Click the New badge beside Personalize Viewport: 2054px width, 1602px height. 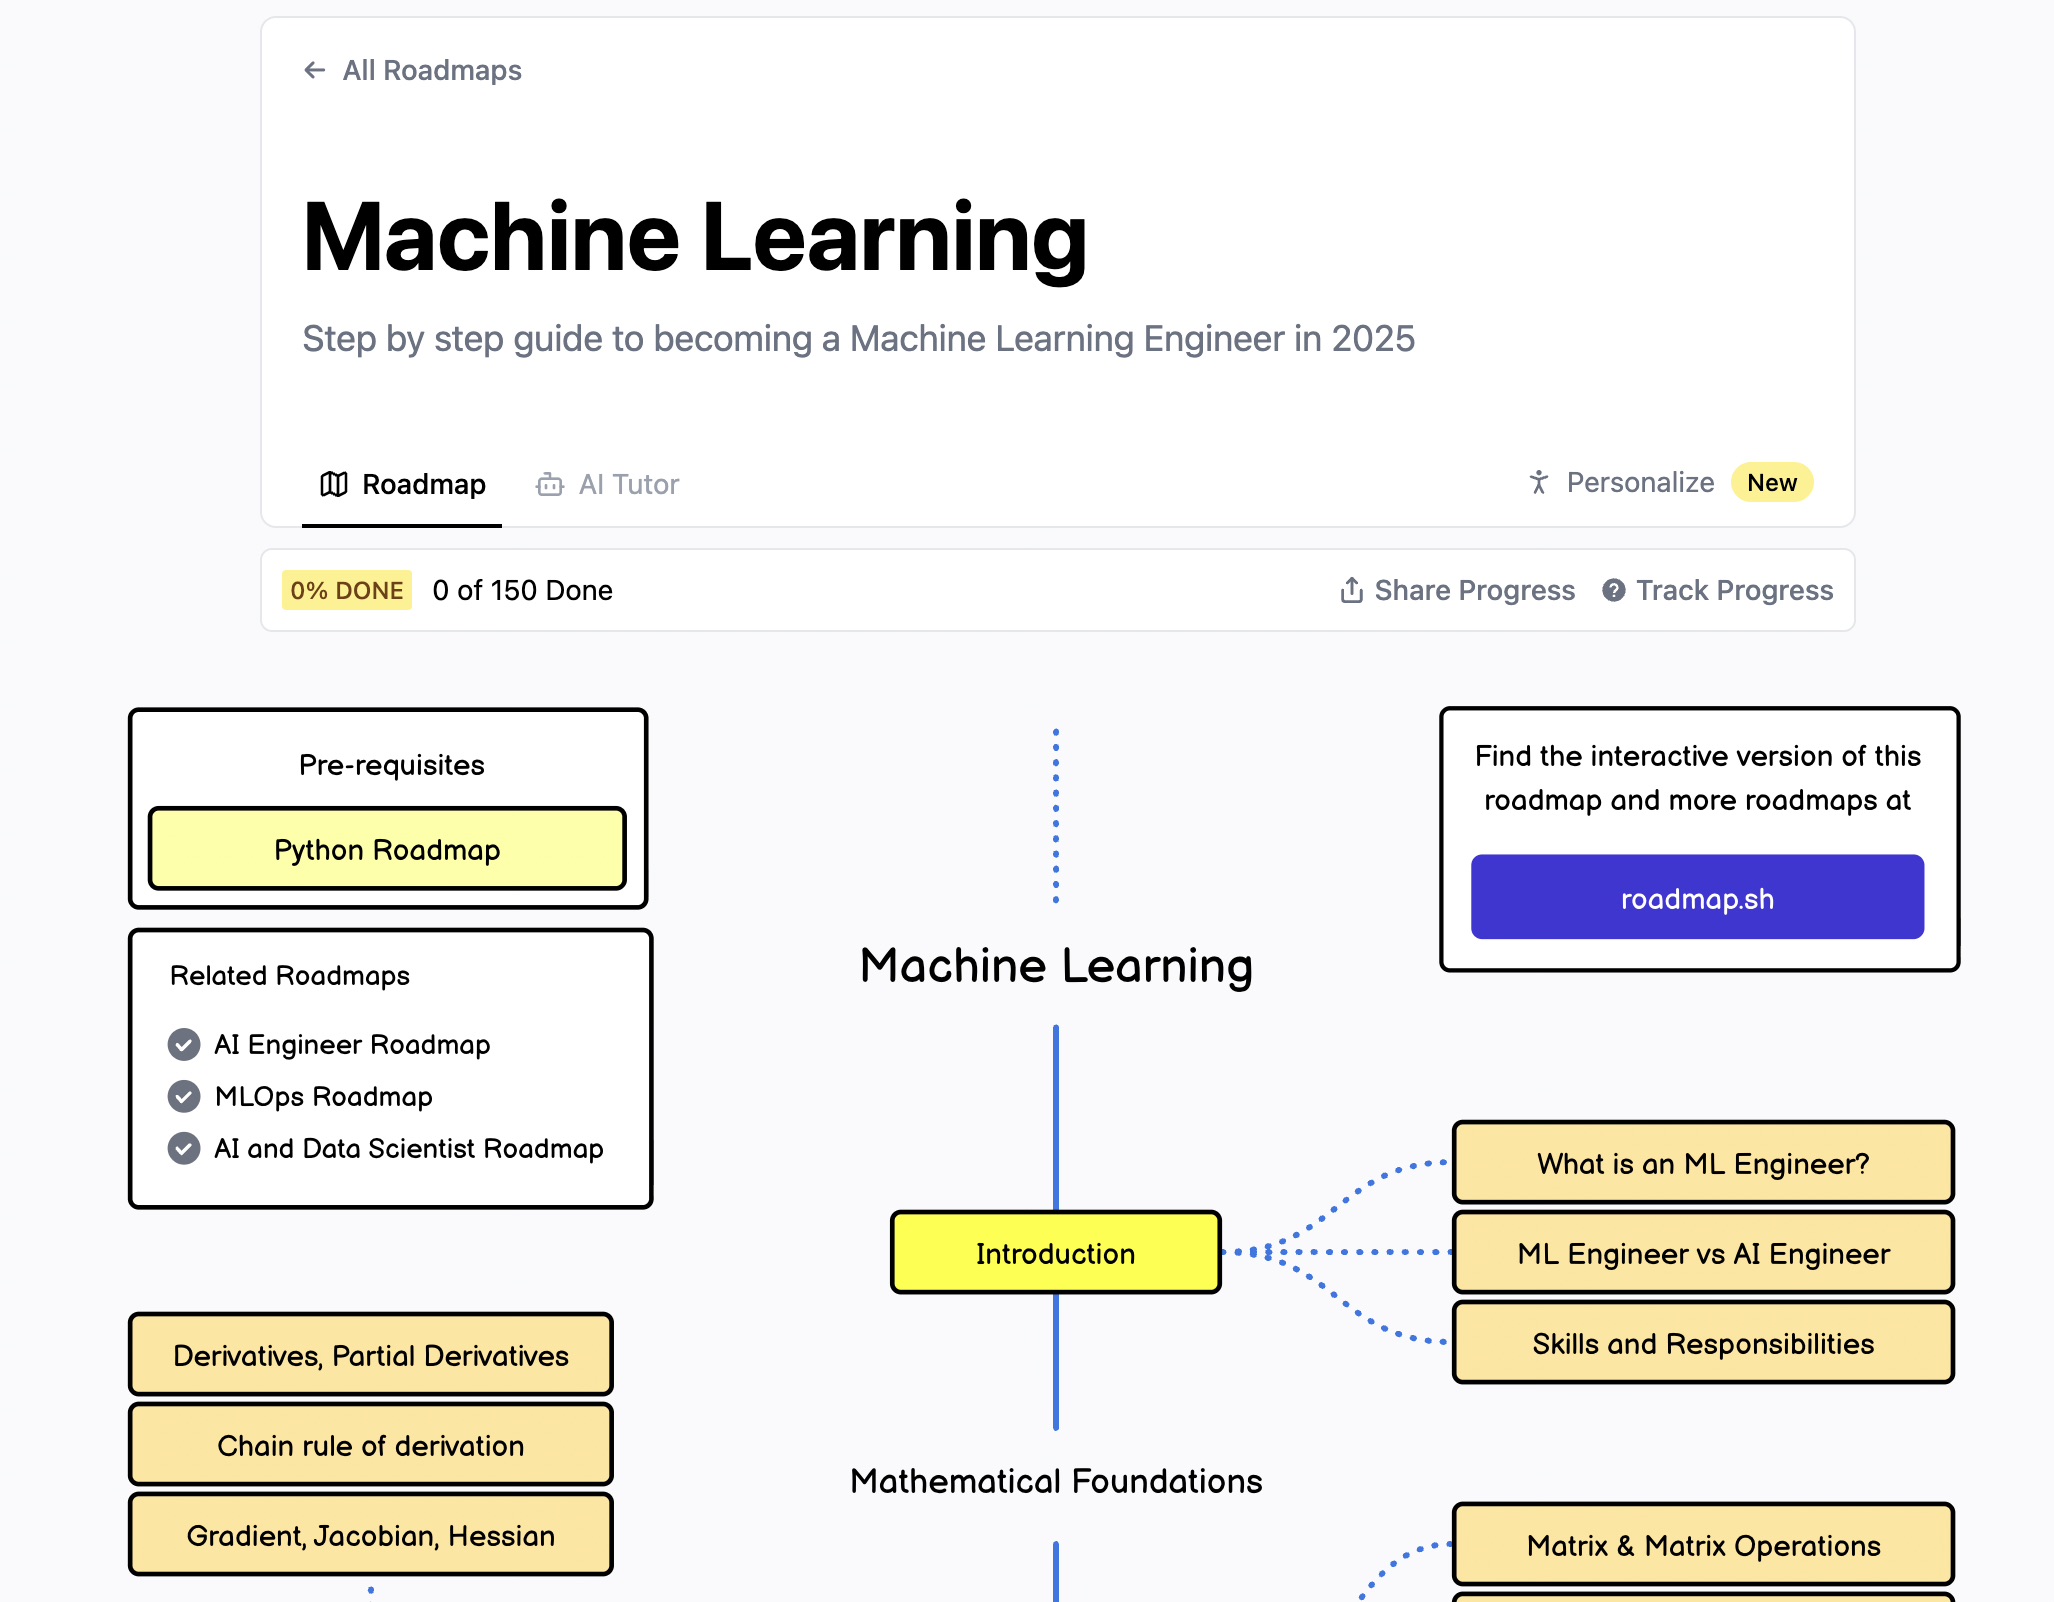point(1772,483)
